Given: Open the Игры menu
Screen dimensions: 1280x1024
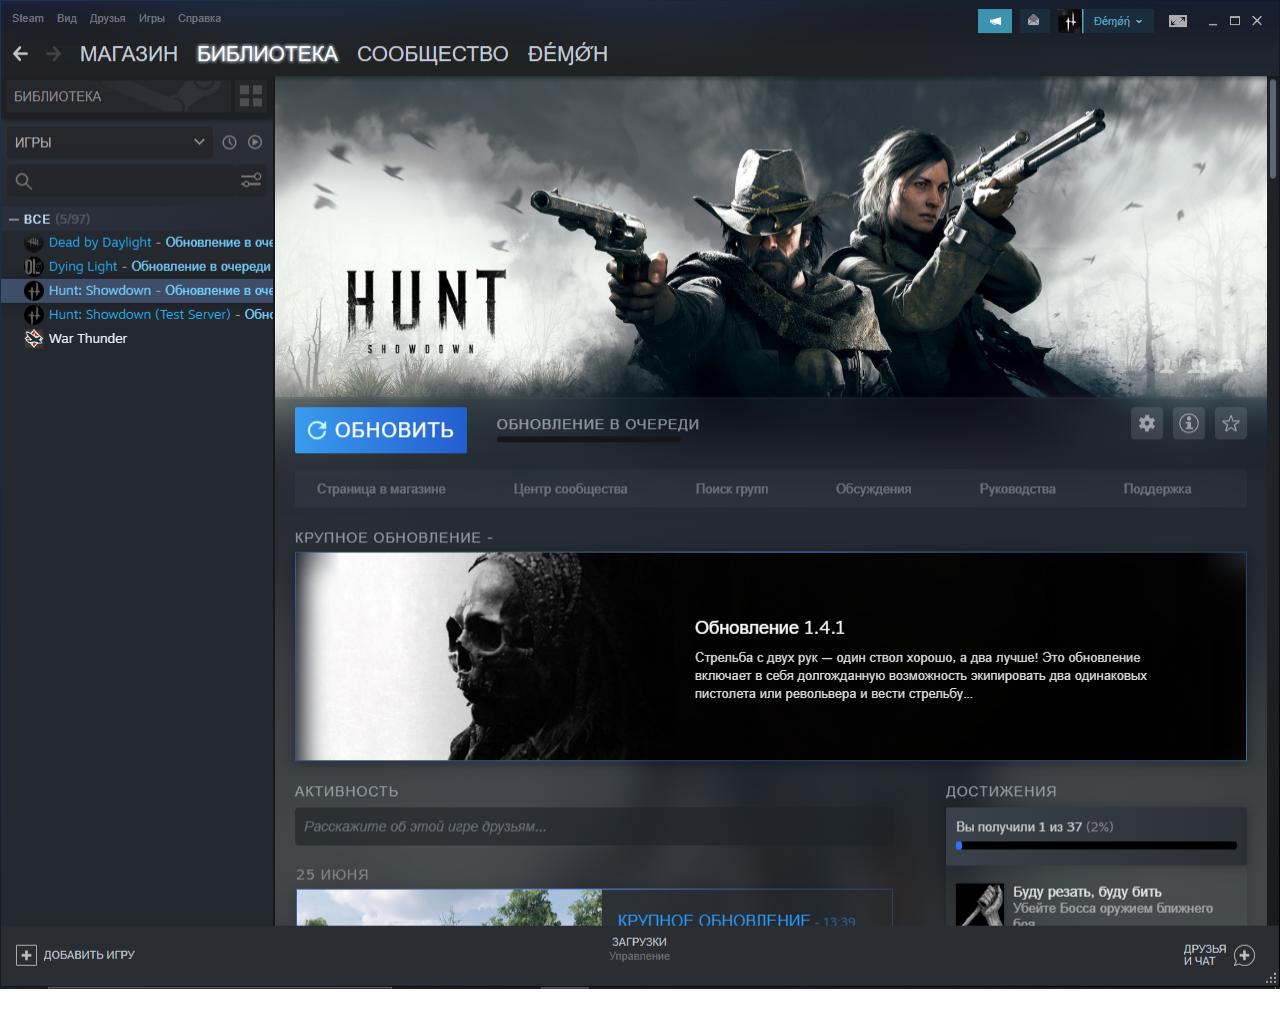Looking at the screenshot, I should click(x=152, y=18).
